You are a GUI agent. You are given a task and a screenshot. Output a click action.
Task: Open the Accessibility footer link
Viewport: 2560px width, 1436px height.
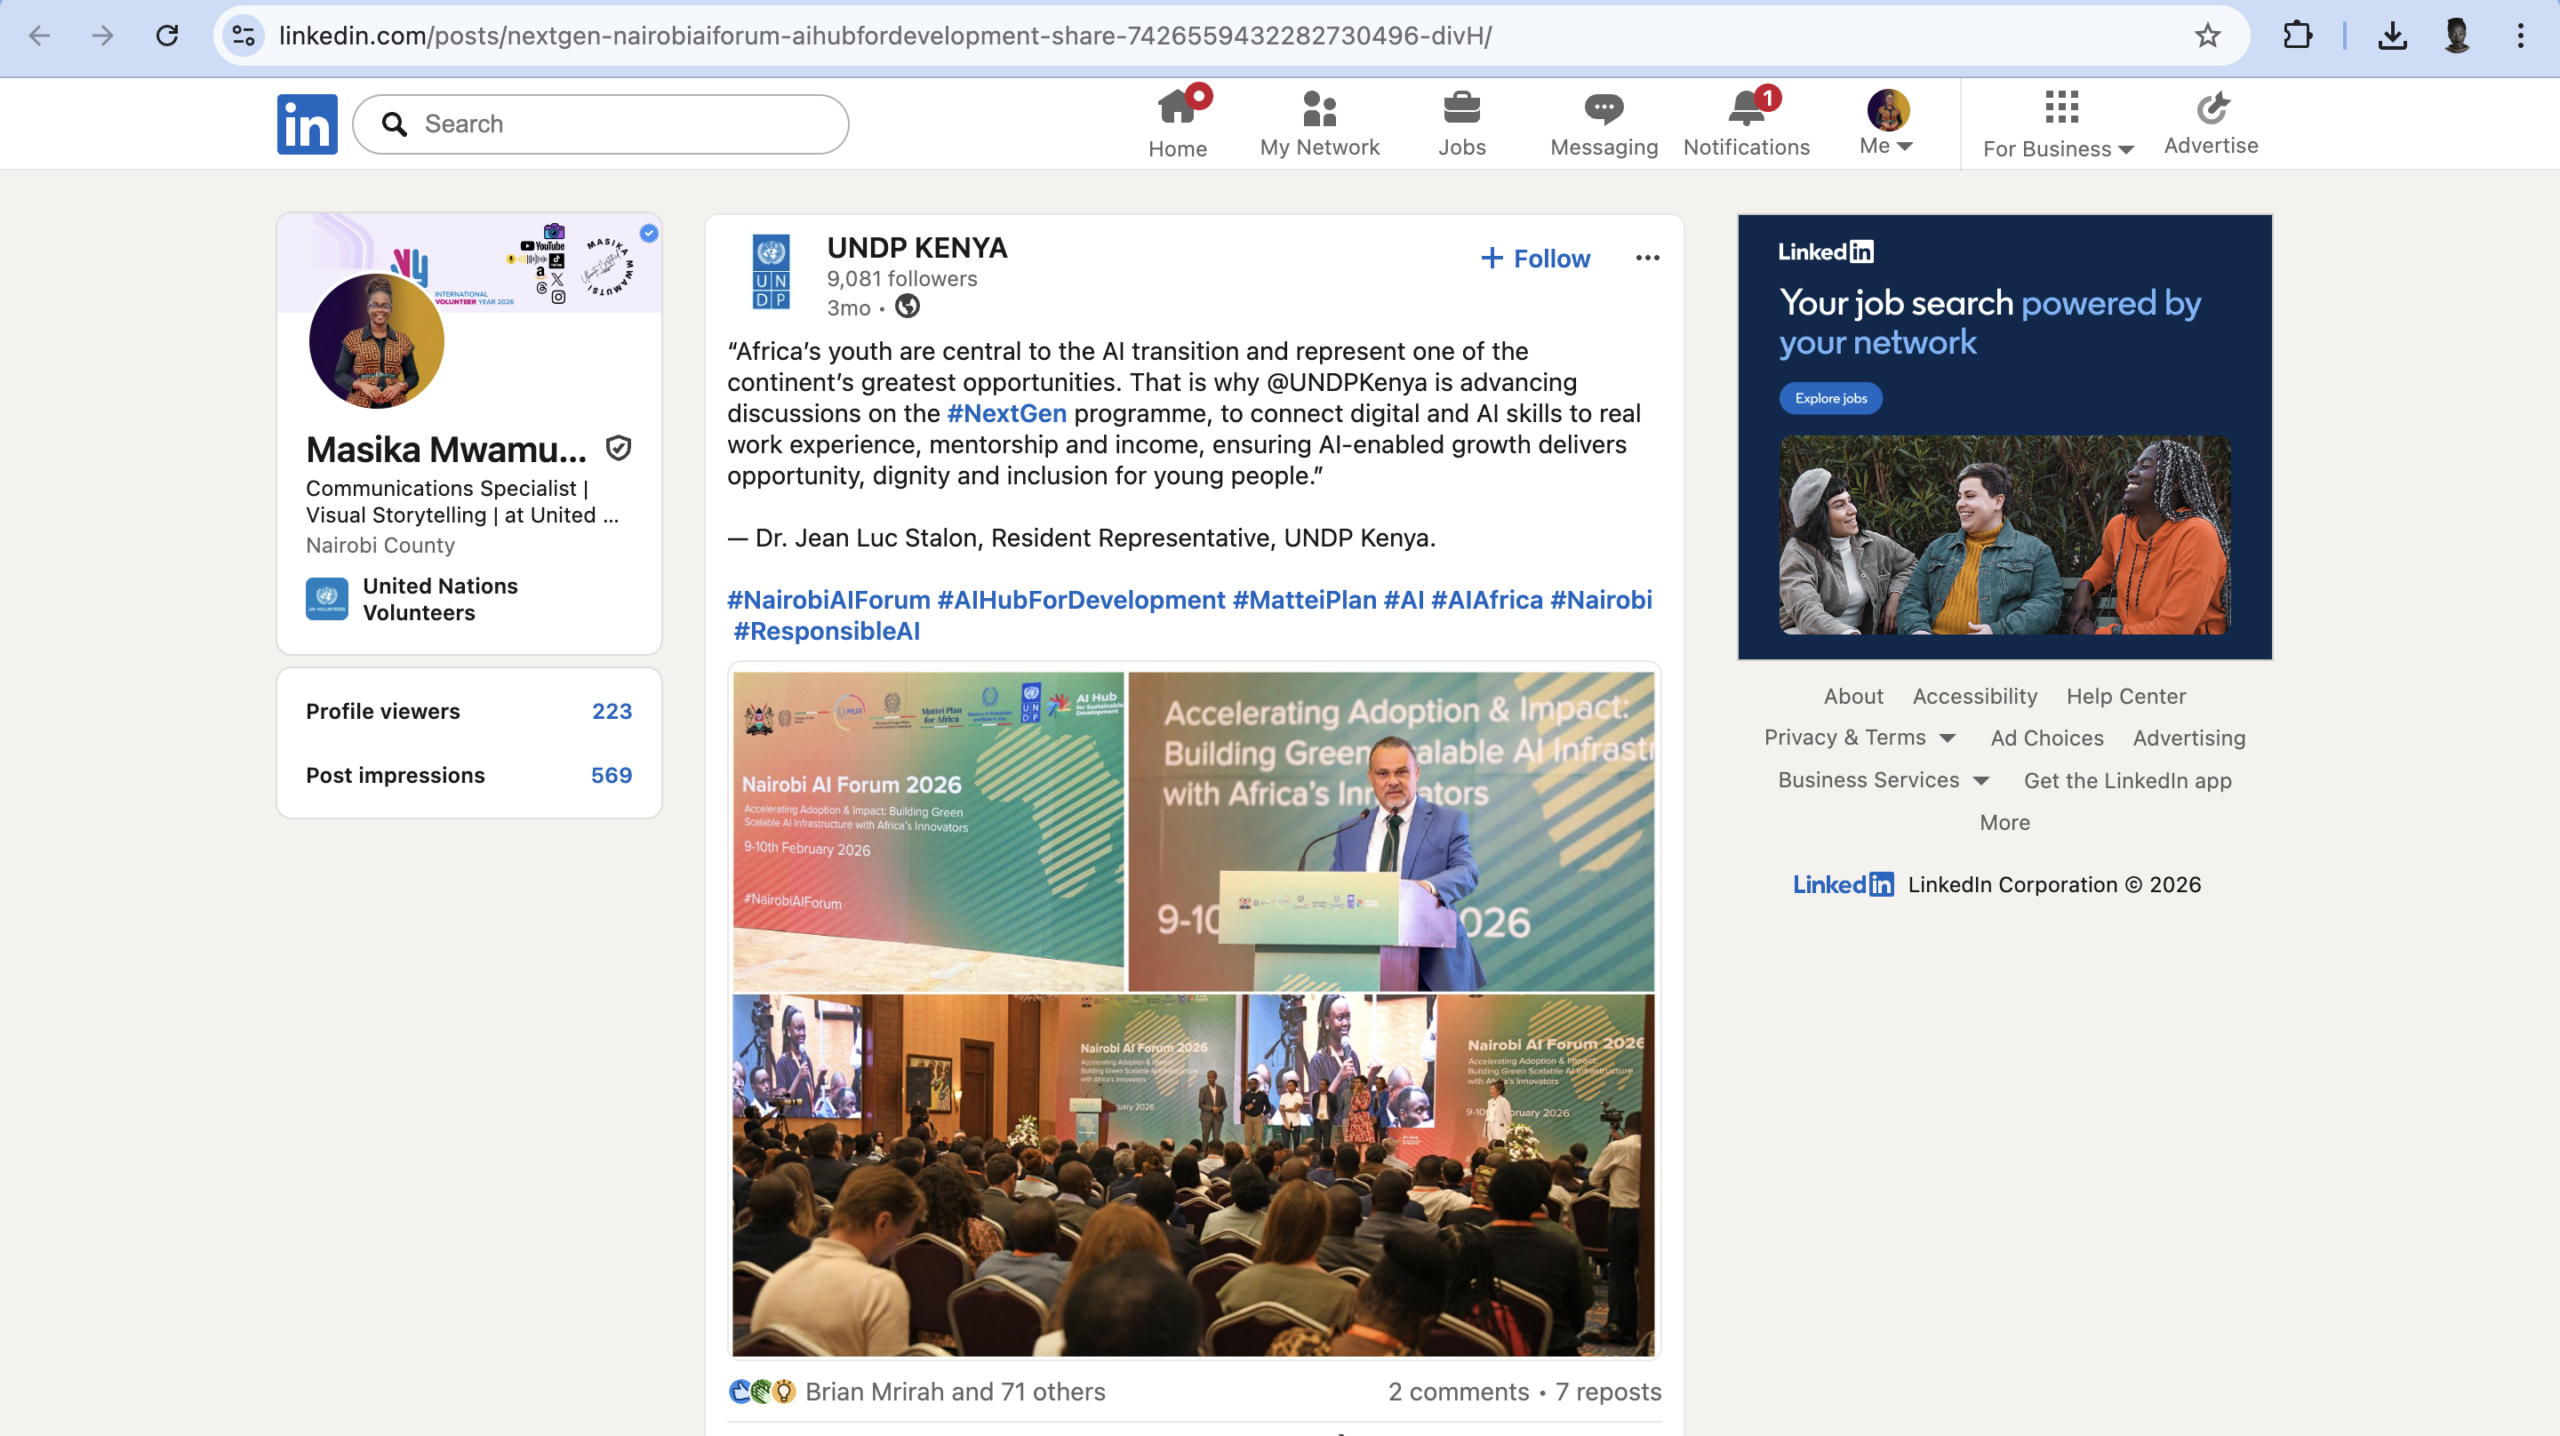tap(1974, 696)
